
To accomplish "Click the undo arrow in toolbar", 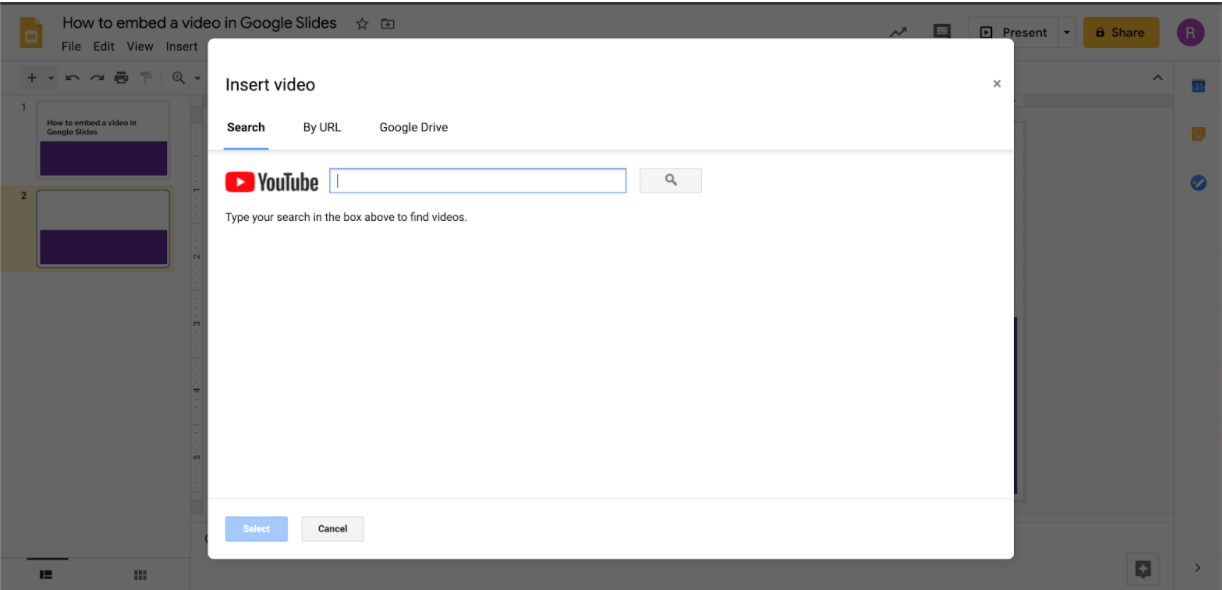I will 73,78.
